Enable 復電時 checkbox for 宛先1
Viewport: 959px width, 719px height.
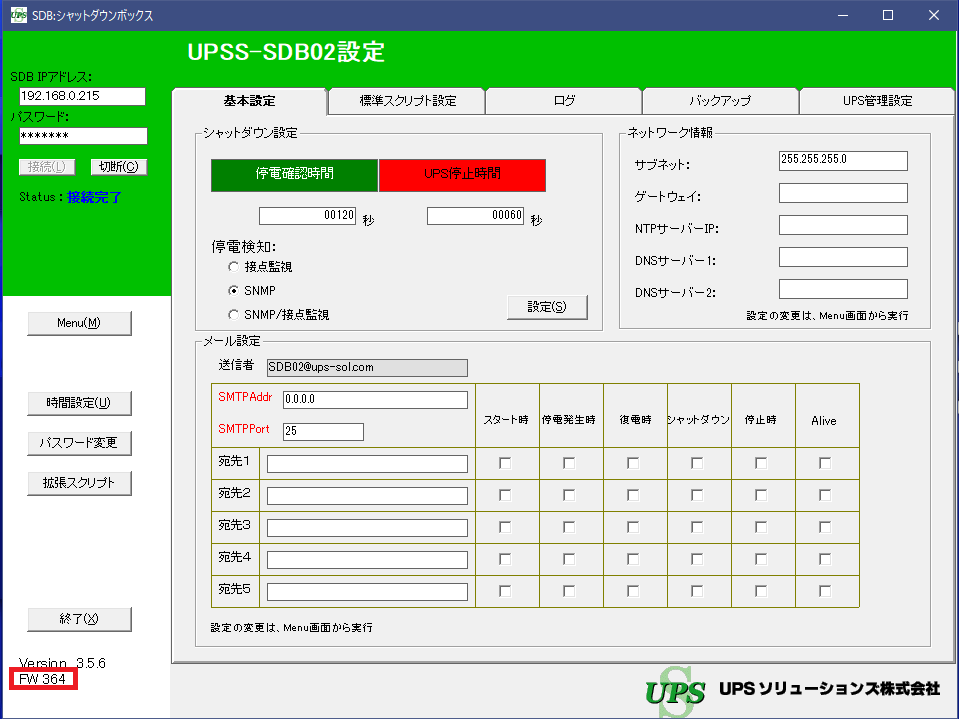click(633, 463)
